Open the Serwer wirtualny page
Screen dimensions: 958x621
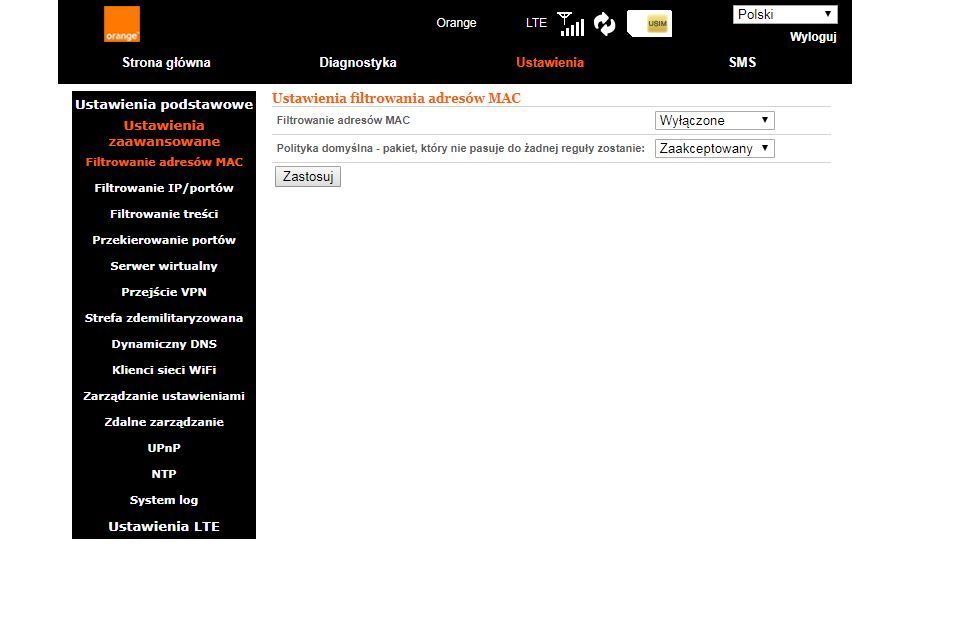[x=164, y=266]
